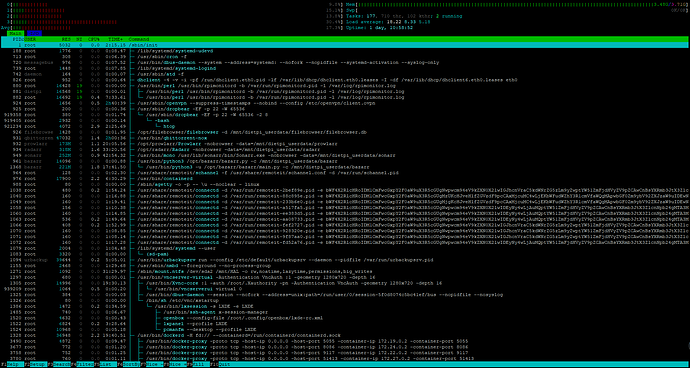Sort by the CPU% column header
Image resolution: width=690 pixels, height=368 pixels.
click(x=93, y=39)
